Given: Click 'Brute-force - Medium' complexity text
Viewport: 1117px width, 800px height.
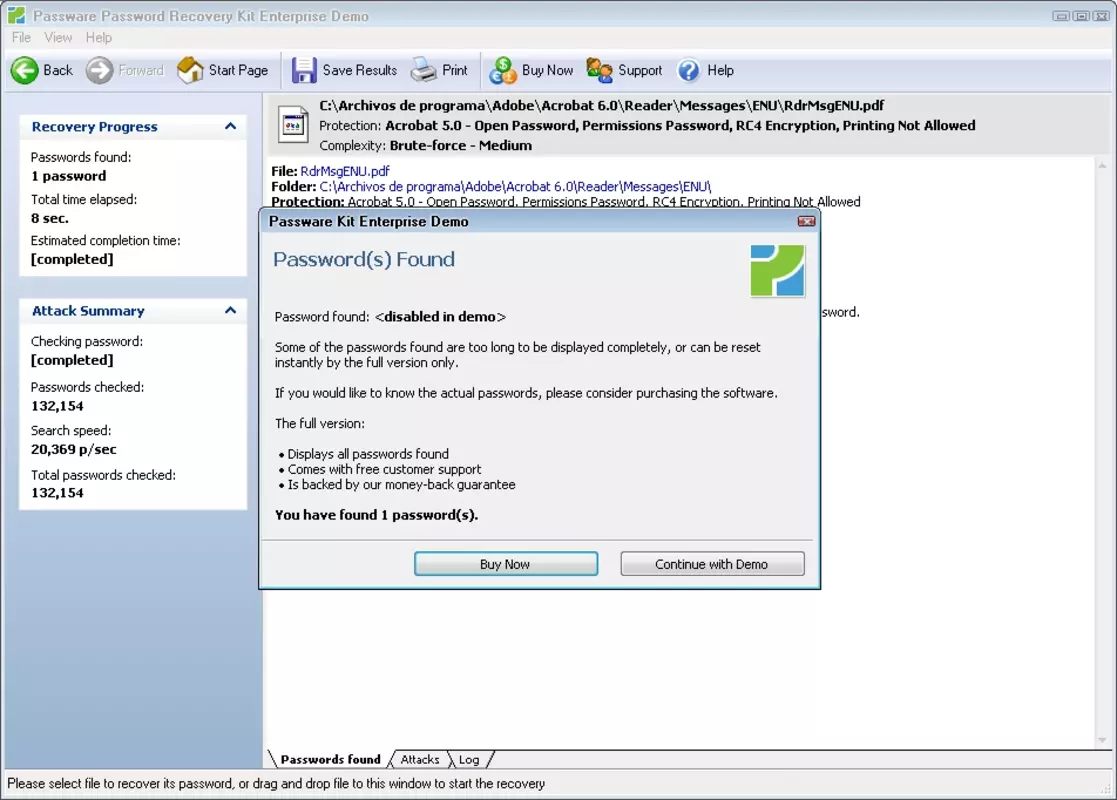Looking at the screenshot, I should (460, 145).
